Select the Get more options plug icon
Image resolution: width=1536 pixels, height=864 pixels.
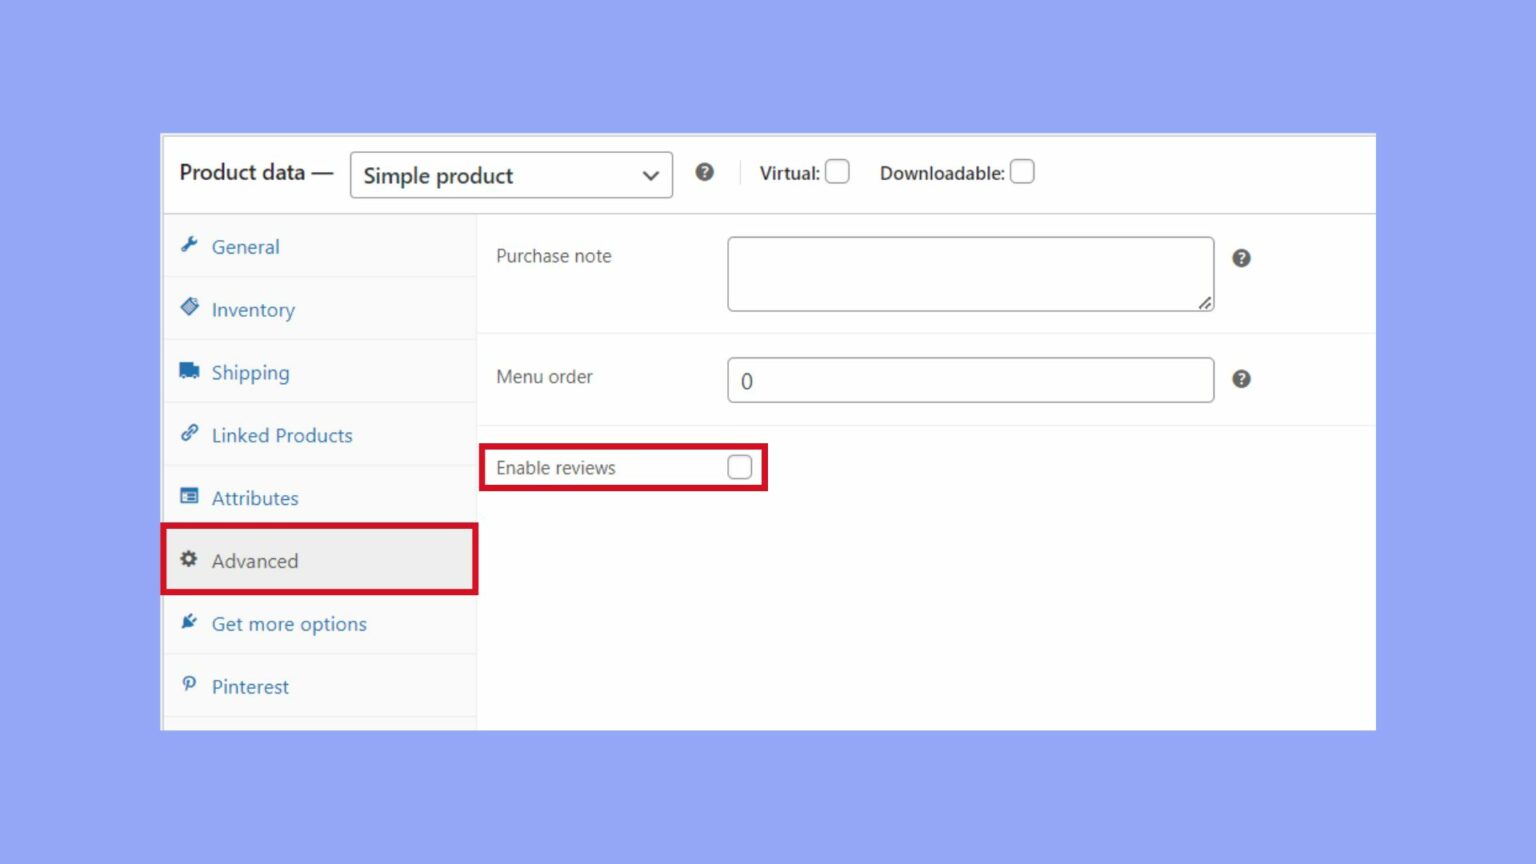[x=190, y=621]
